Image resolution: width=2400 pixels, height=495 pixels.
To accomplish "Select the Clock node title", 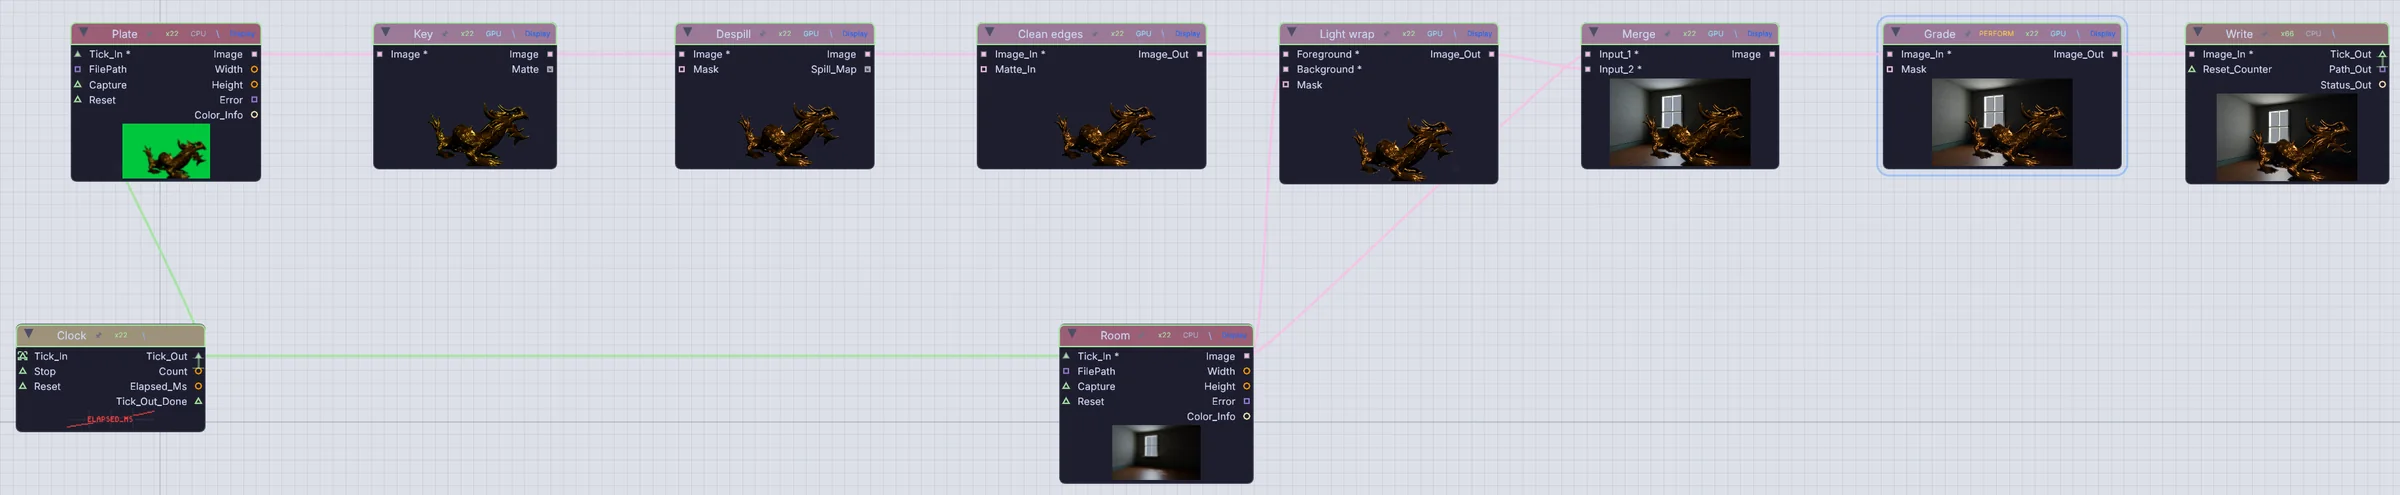I will [71, 336].
